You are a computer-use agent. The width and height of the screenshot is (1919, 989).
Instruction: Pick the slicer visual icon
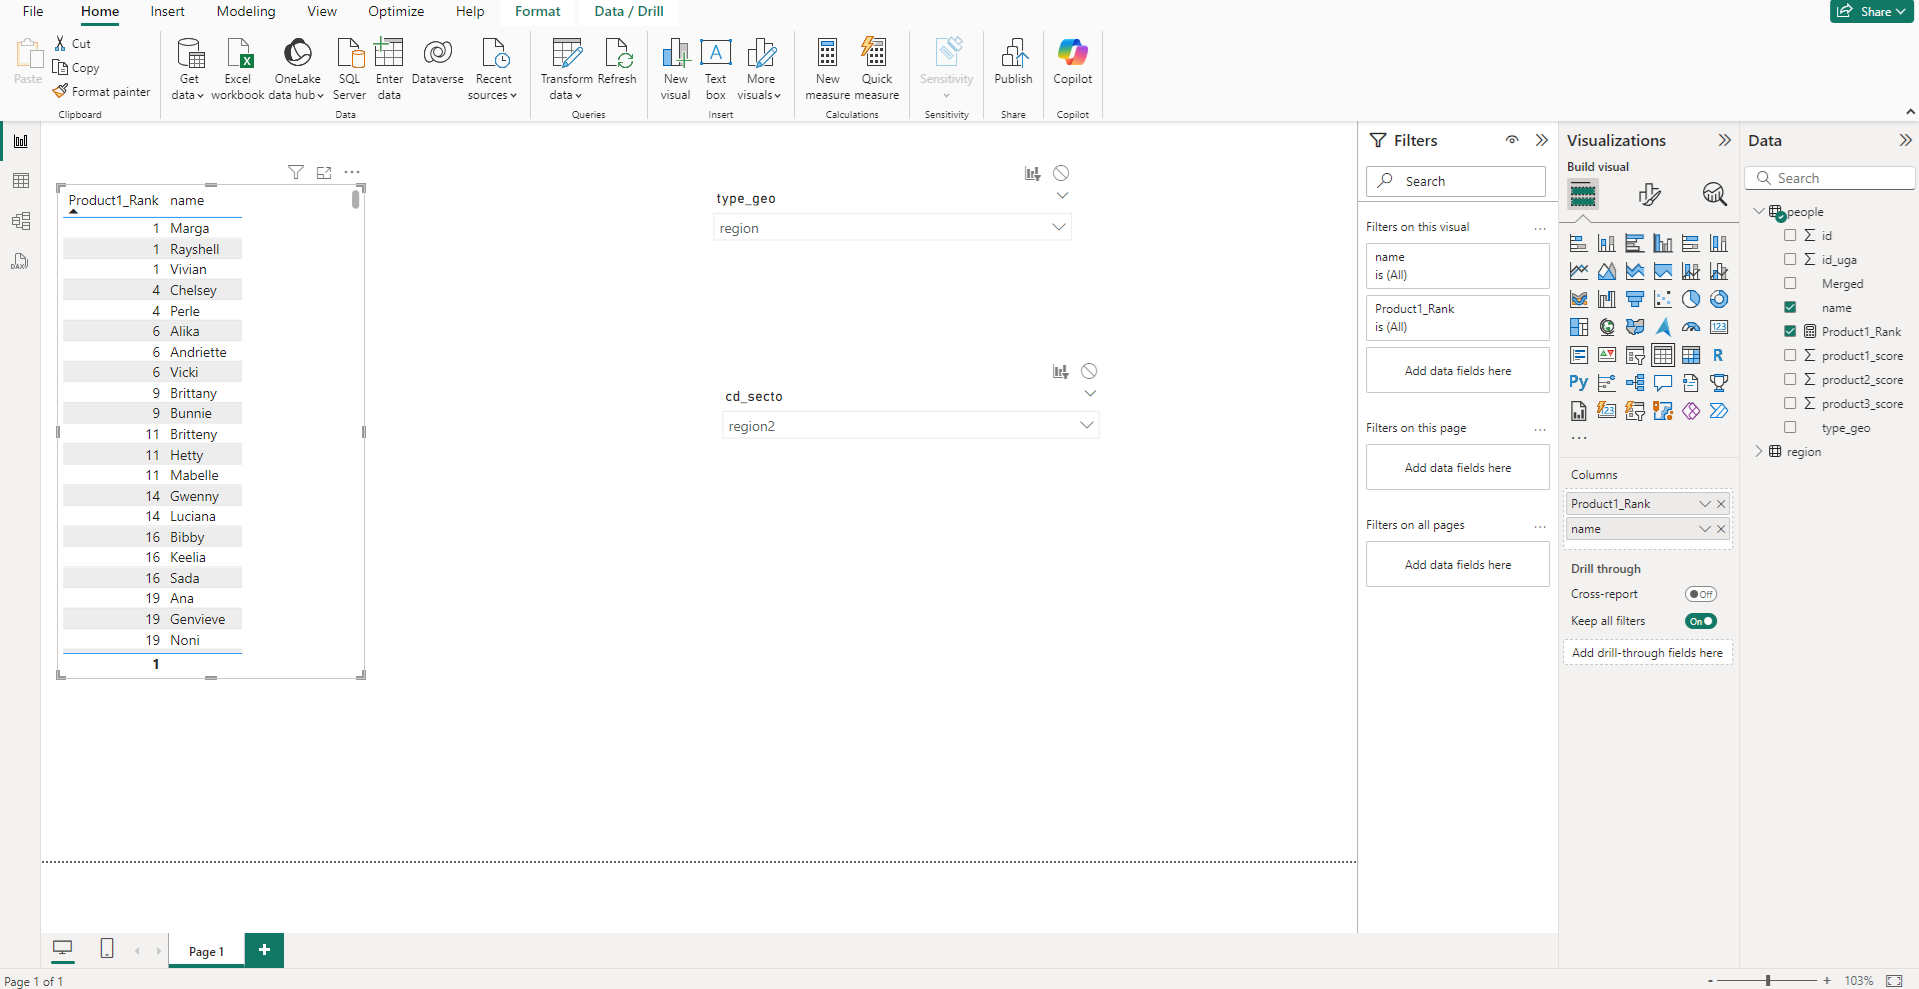[1634, 355]
